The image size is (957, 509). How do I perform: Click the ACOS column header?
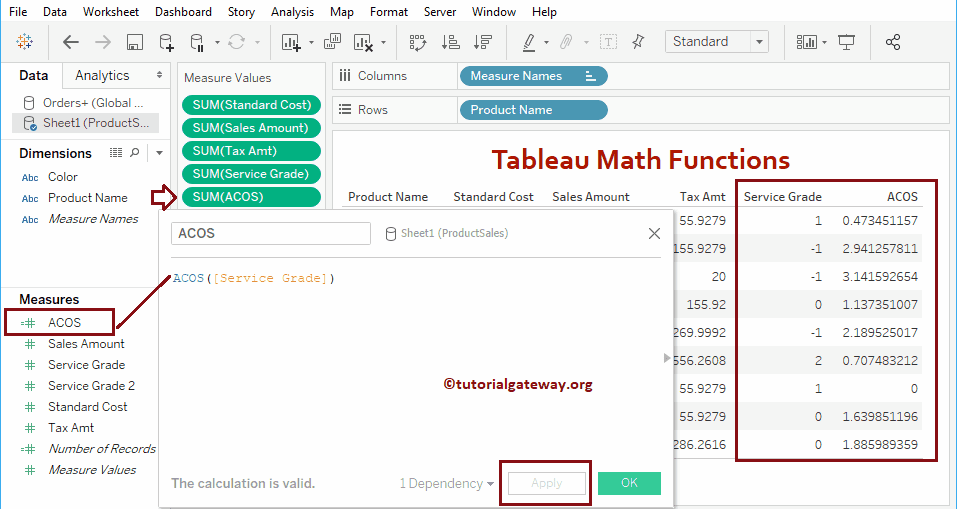tap(902, 197)
